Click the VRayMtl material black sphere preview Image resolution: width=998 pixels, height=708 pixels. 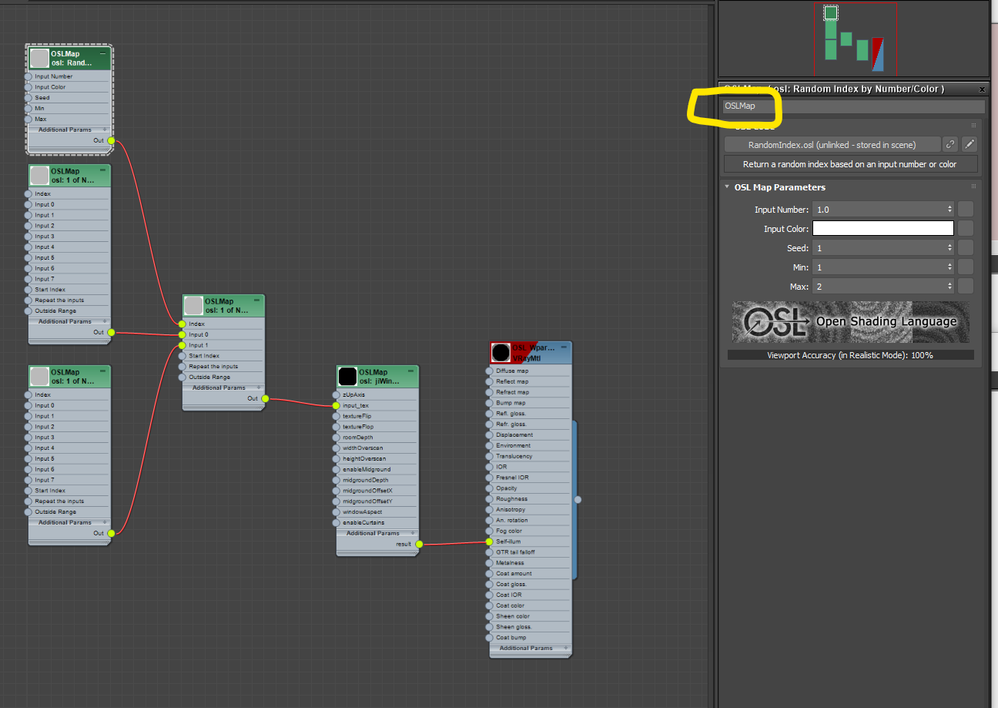click(501, 352)
